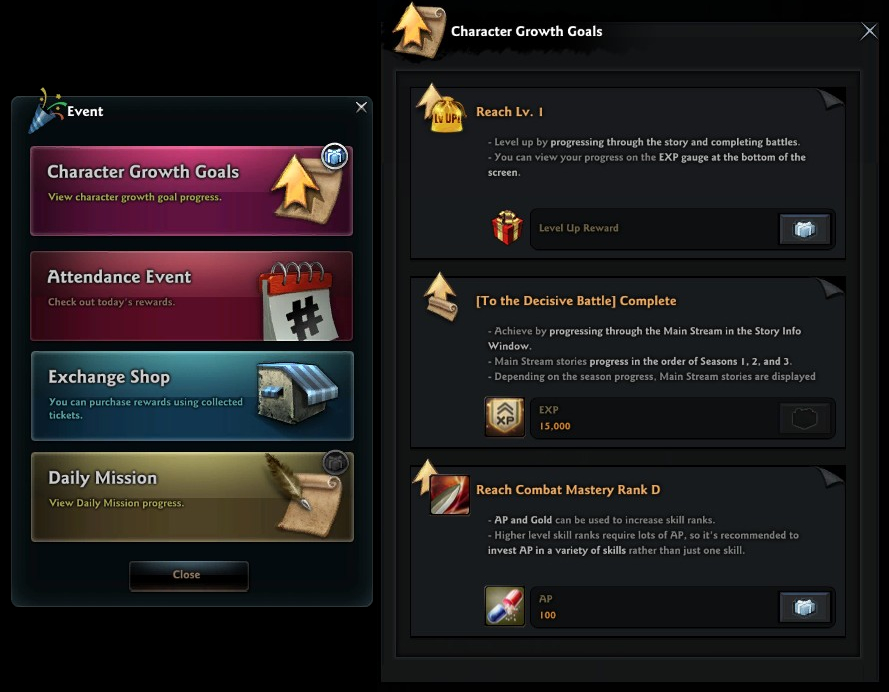This screenshot has height=692, width=889.
Task: Open the Attendance Event entry
Action: [192, 296]
